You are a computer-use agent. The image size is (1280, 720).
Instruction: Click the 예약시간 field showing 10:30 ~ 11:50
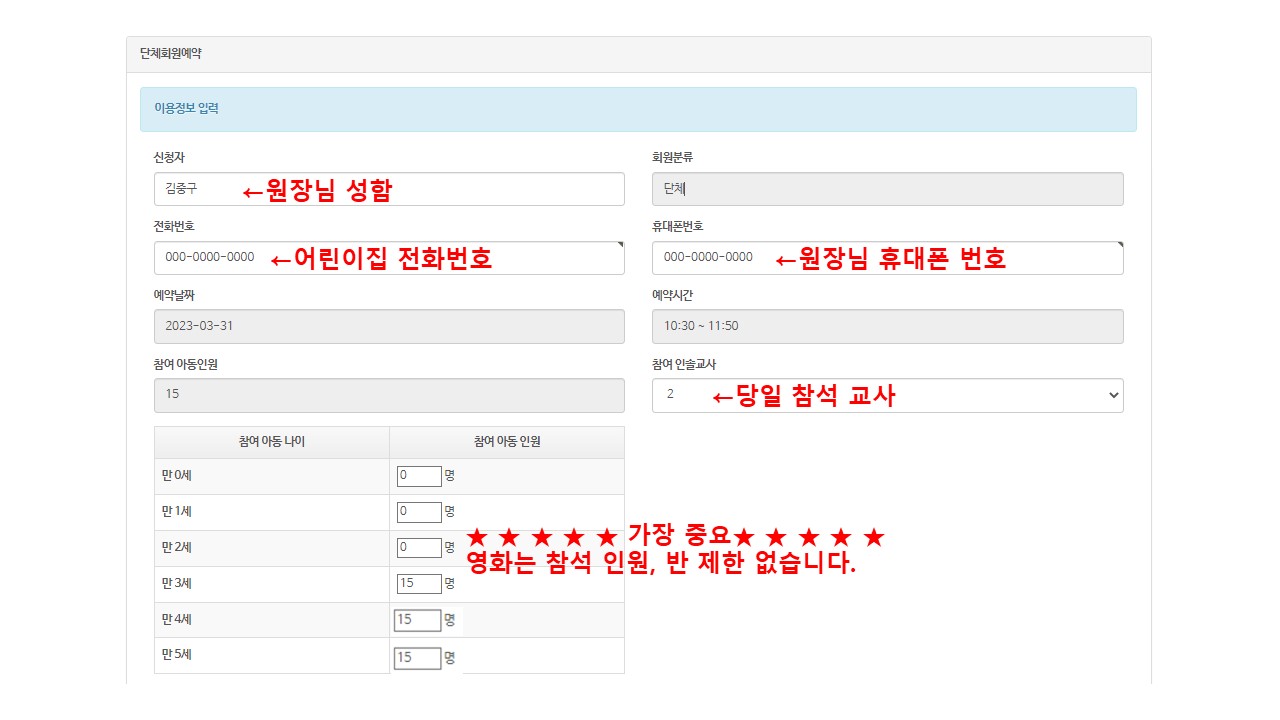click(x=887, y=326)
